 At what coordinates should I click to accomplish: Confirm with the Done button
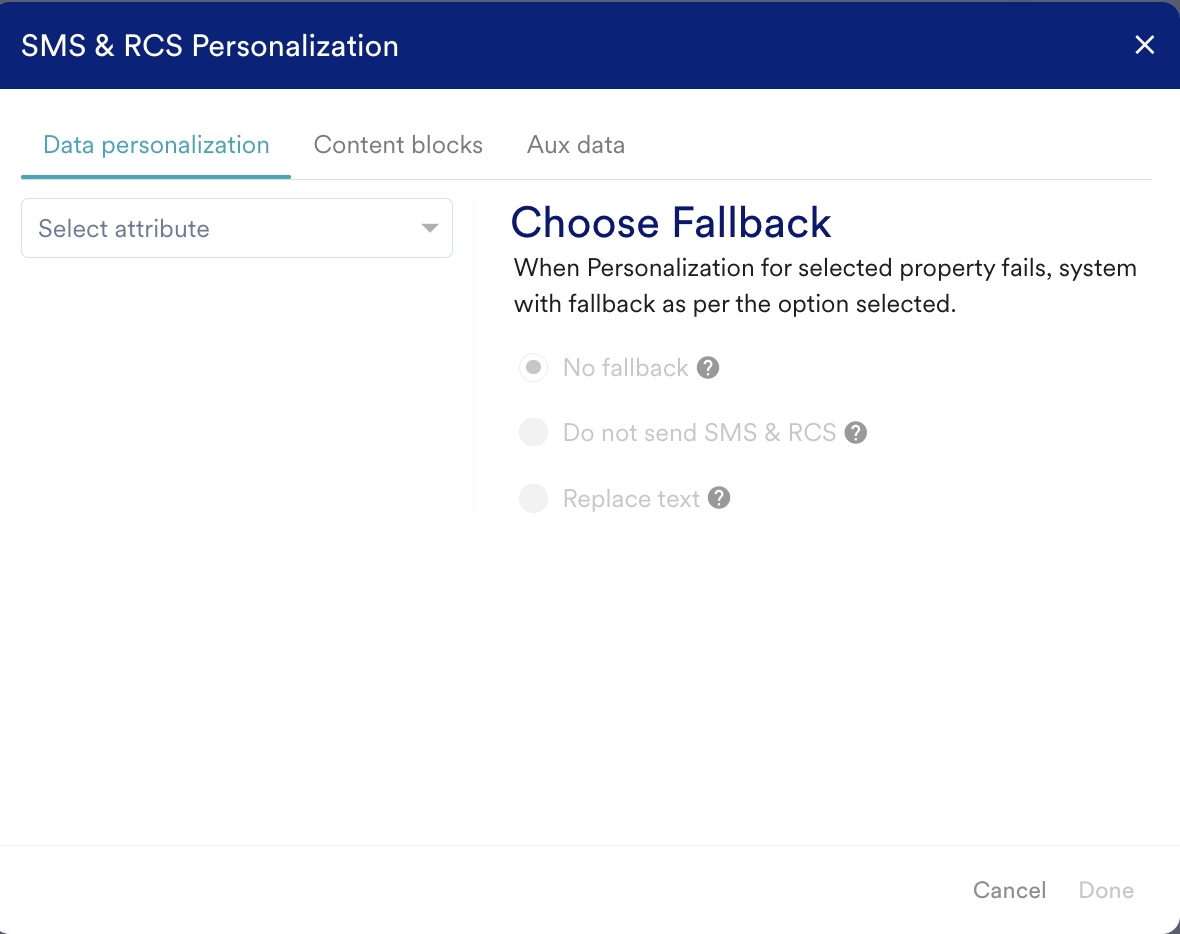click(1106, 890)
